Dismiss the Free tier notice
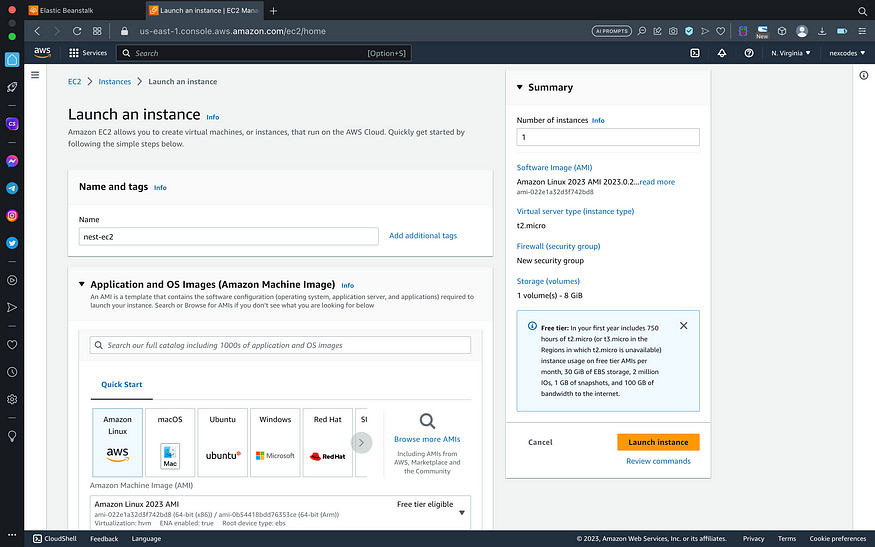Viewport: 875px width, 547px height. tap(684, 326)
